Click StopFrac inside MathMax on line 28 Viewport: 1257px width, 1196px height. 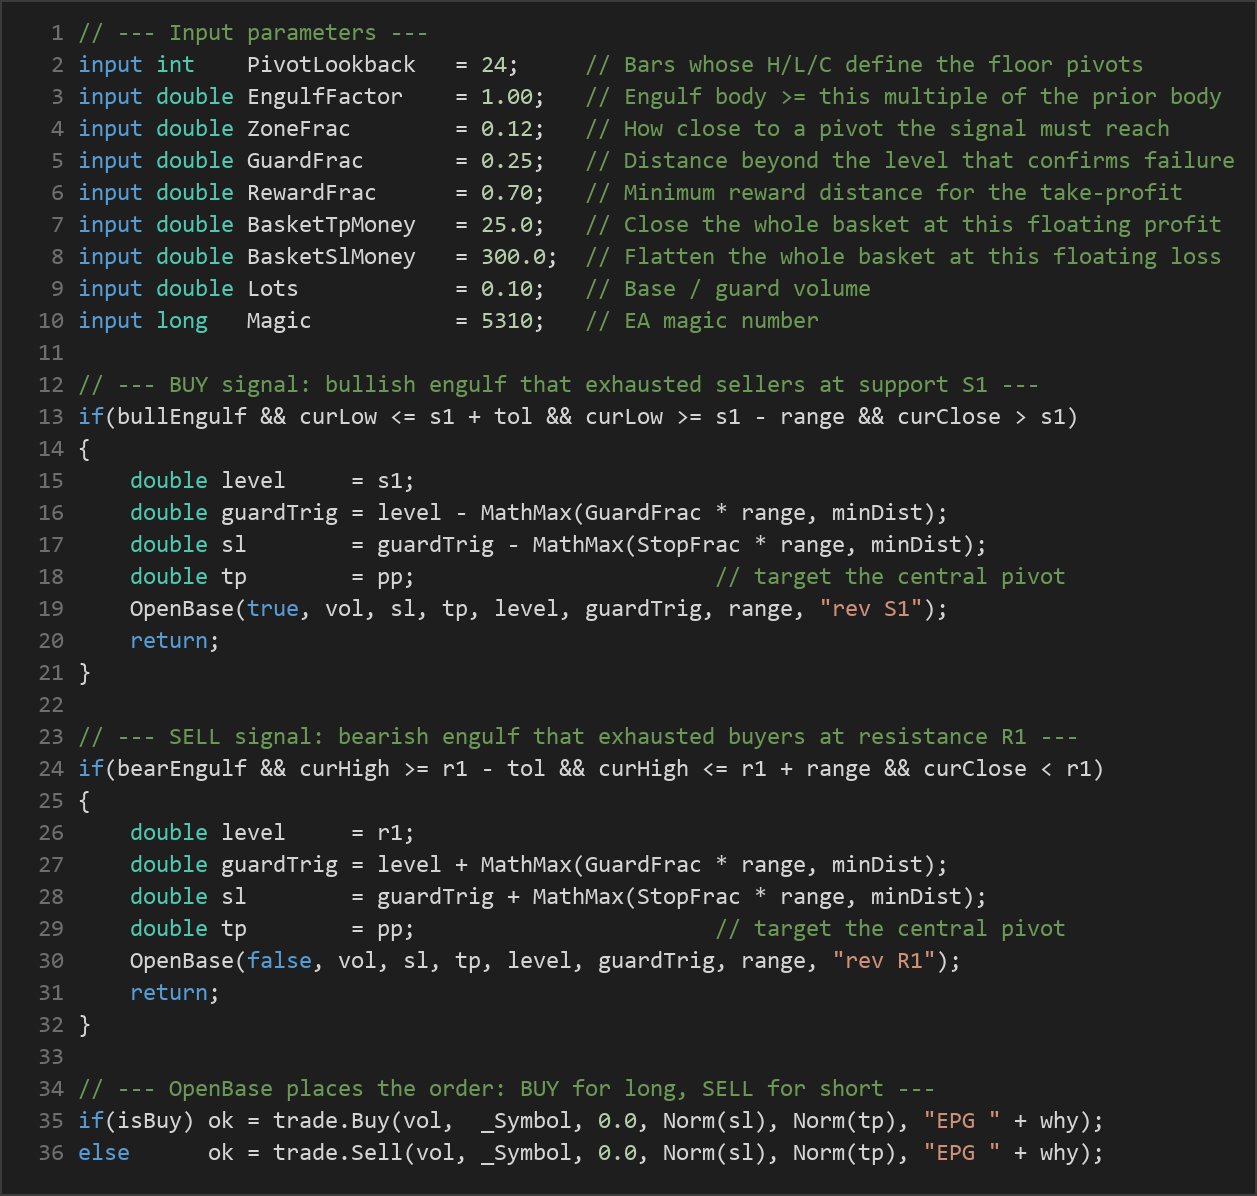pos(689,896)
